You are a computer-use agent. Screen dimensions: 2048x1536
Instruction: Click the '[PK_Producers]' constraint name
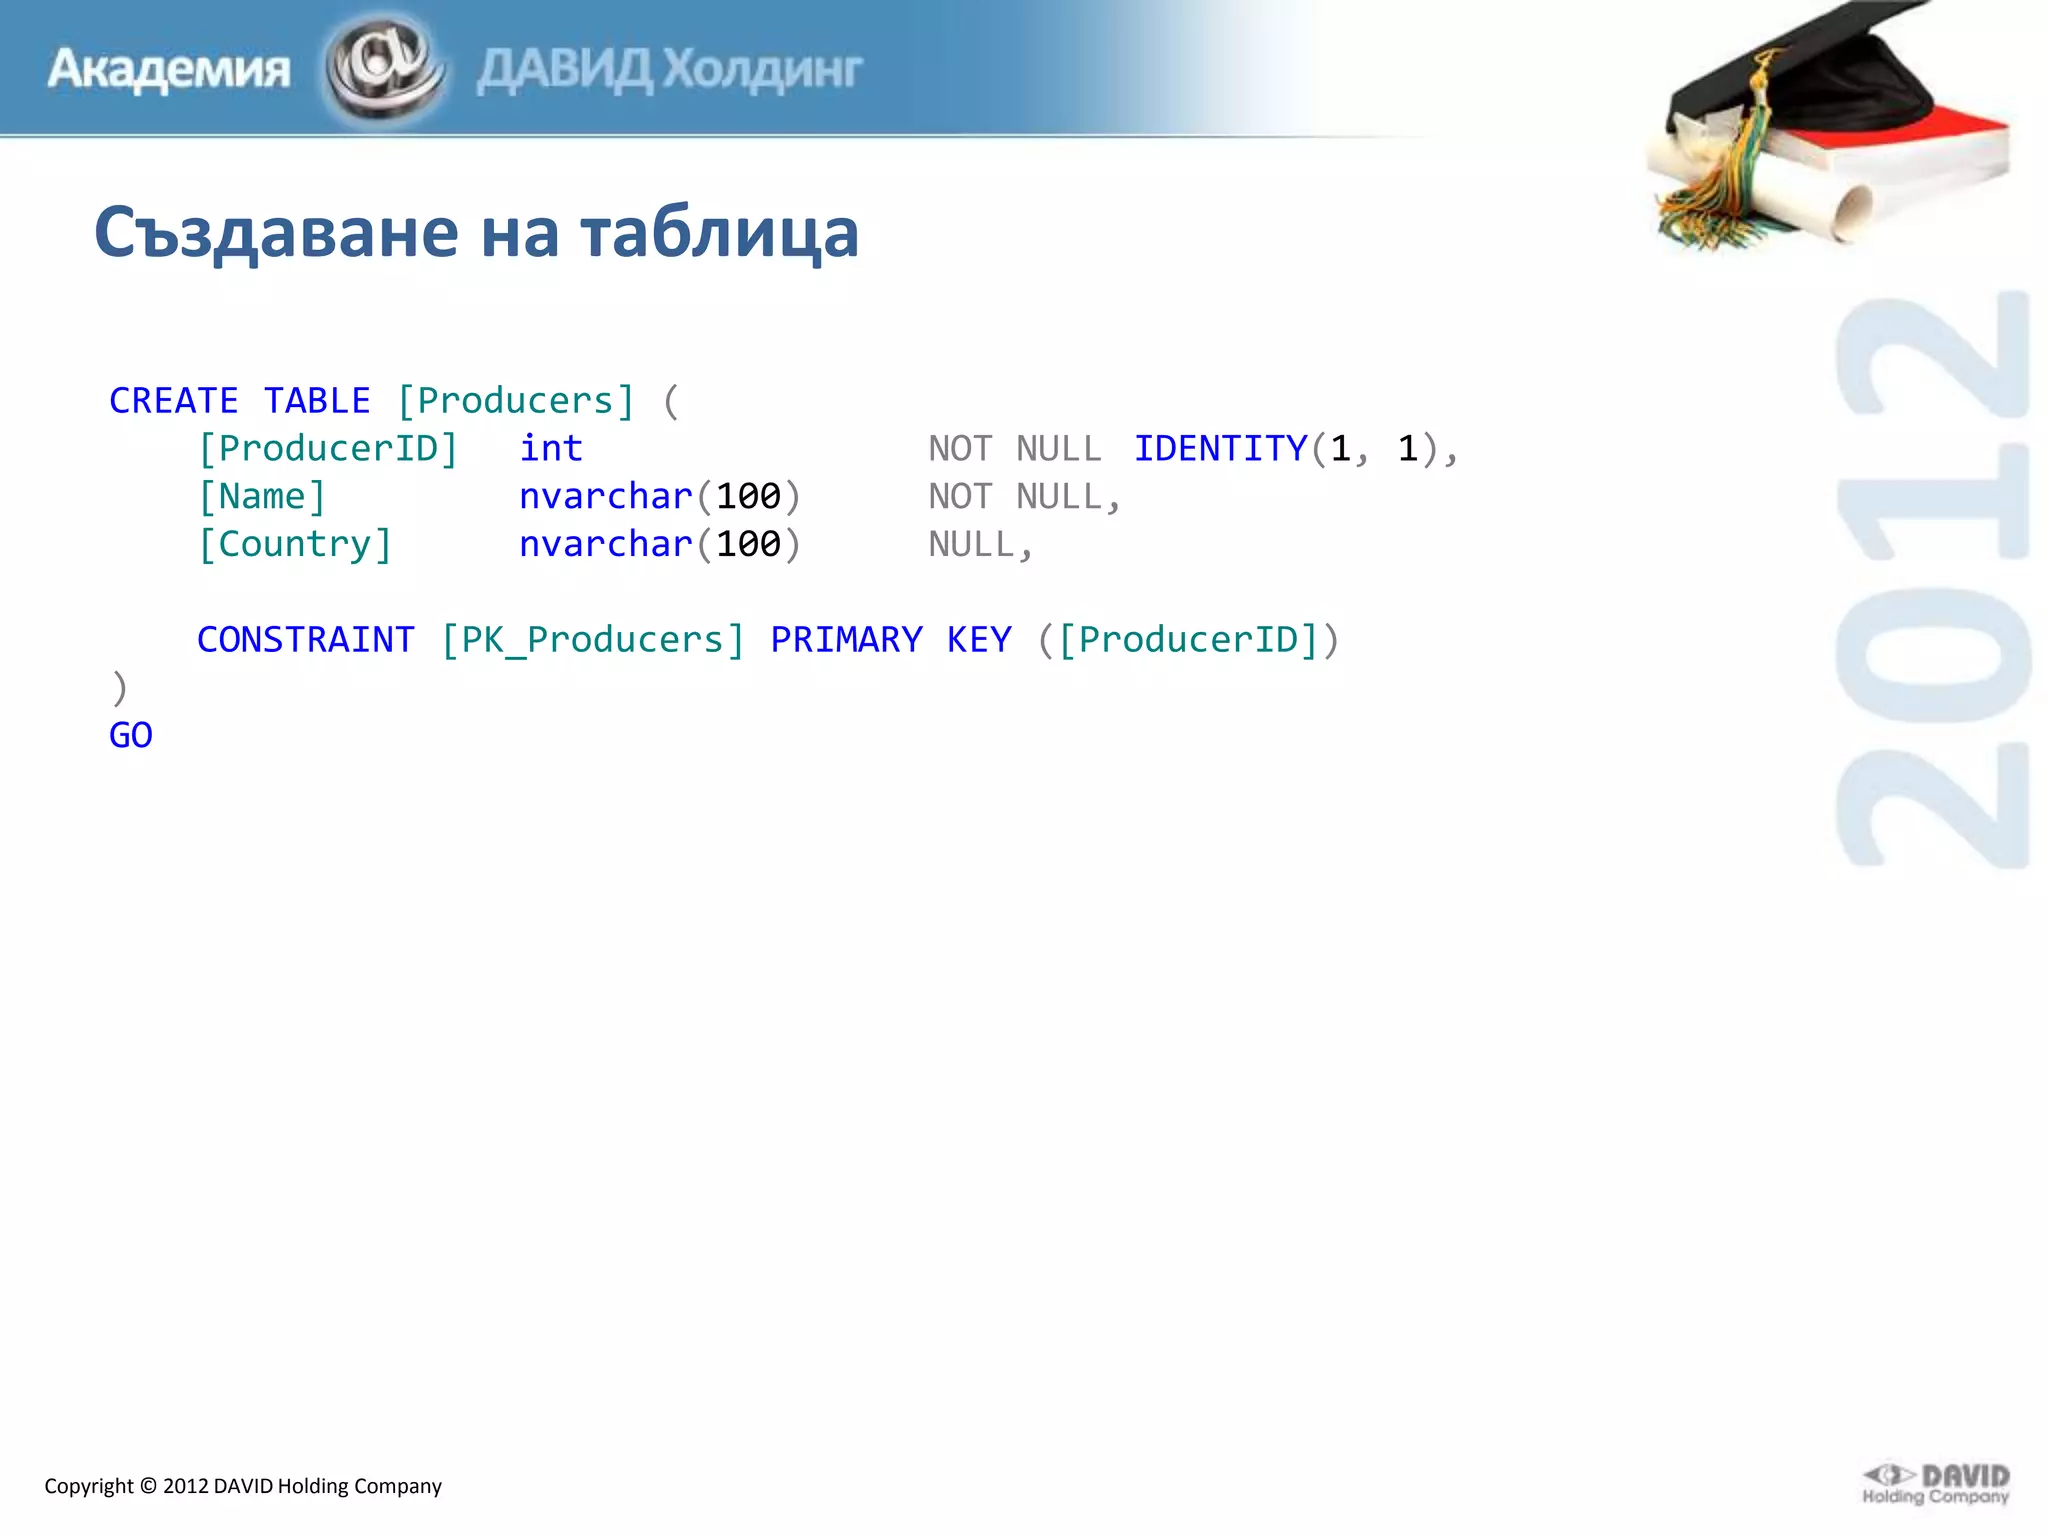[594, 640]
